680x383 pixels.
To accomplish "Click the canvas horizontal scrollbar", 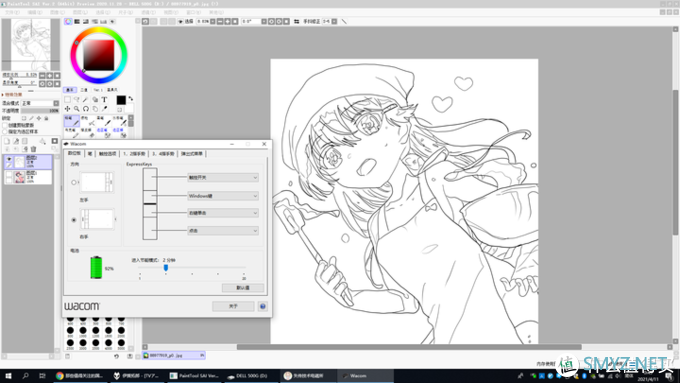I will 409,347.
